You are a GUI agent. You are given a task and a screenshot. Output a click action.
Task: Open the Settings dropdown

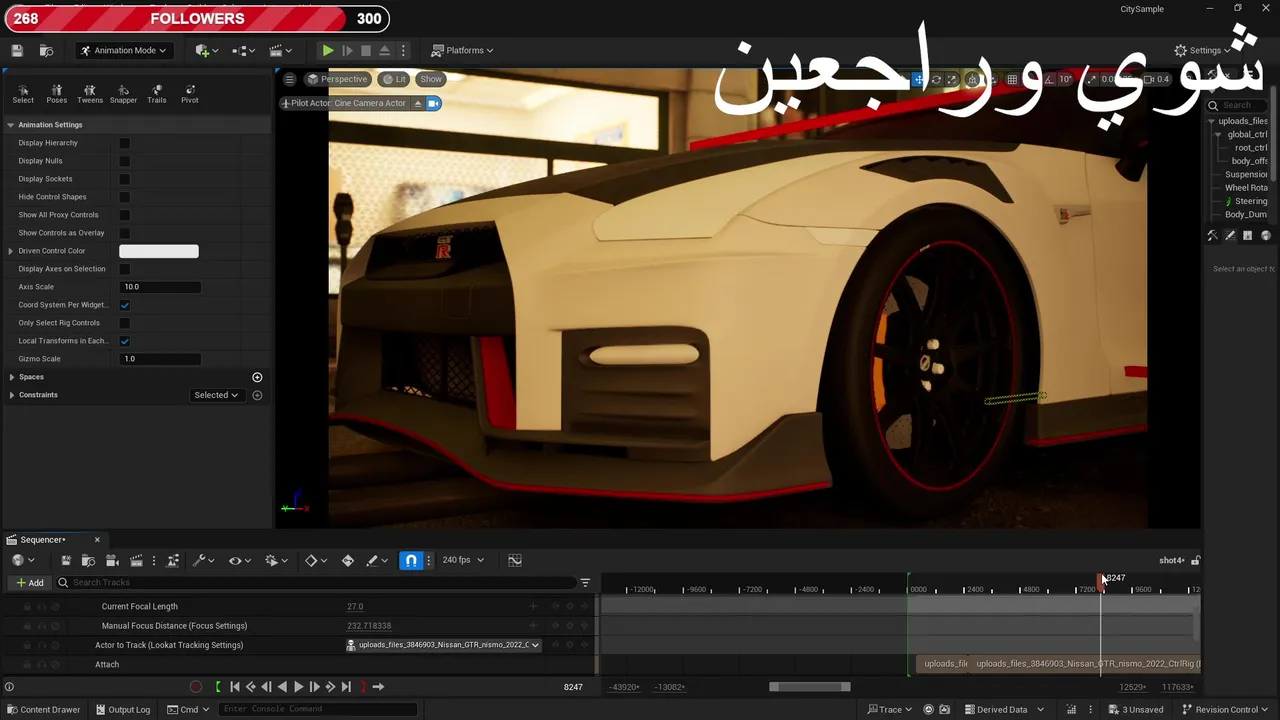point(1203,50)
